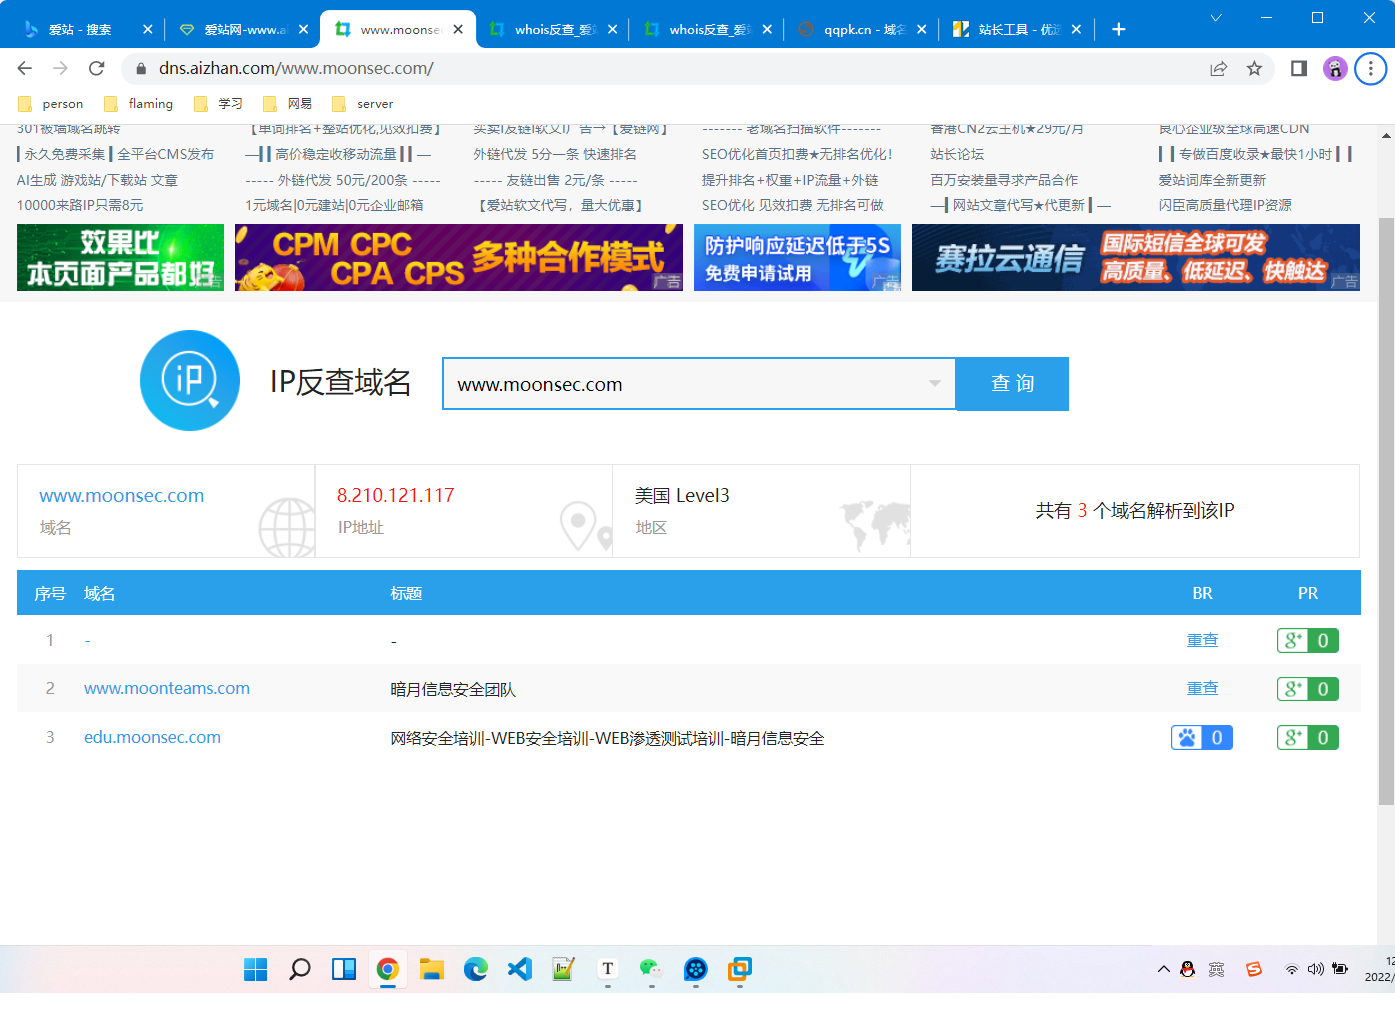Screen dimensions: 1395x1030
Task: Open the QQ penguin tray icon
Action: pyautogui.click(x=1188, y=969)
